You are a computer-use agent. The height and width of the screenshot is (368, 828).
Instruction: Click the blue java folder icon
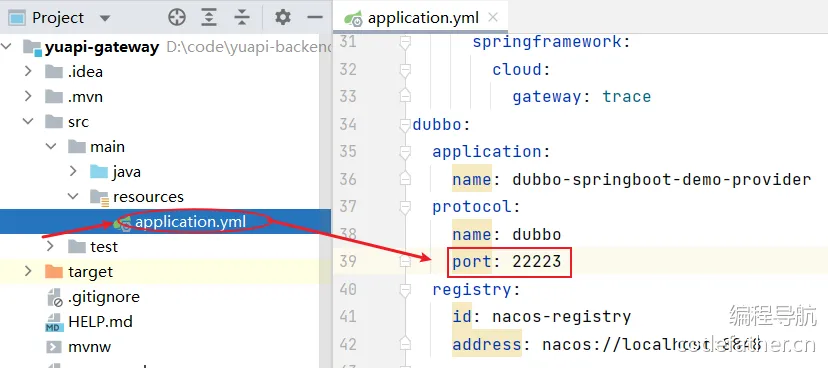point(99,172)
